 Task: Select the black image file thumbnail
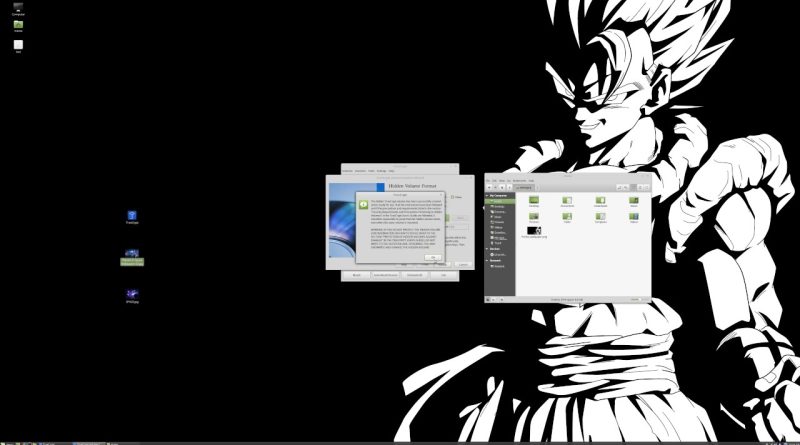[x=534, y=231]
